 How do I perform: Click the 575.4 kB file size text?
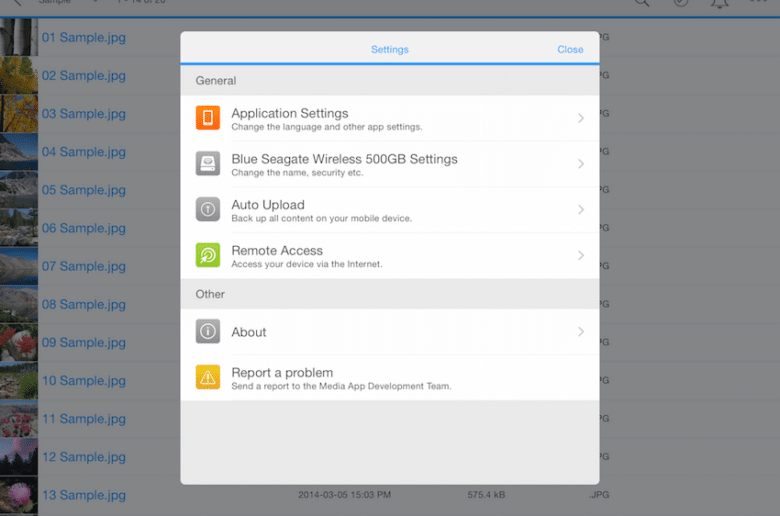click(486, 495)
